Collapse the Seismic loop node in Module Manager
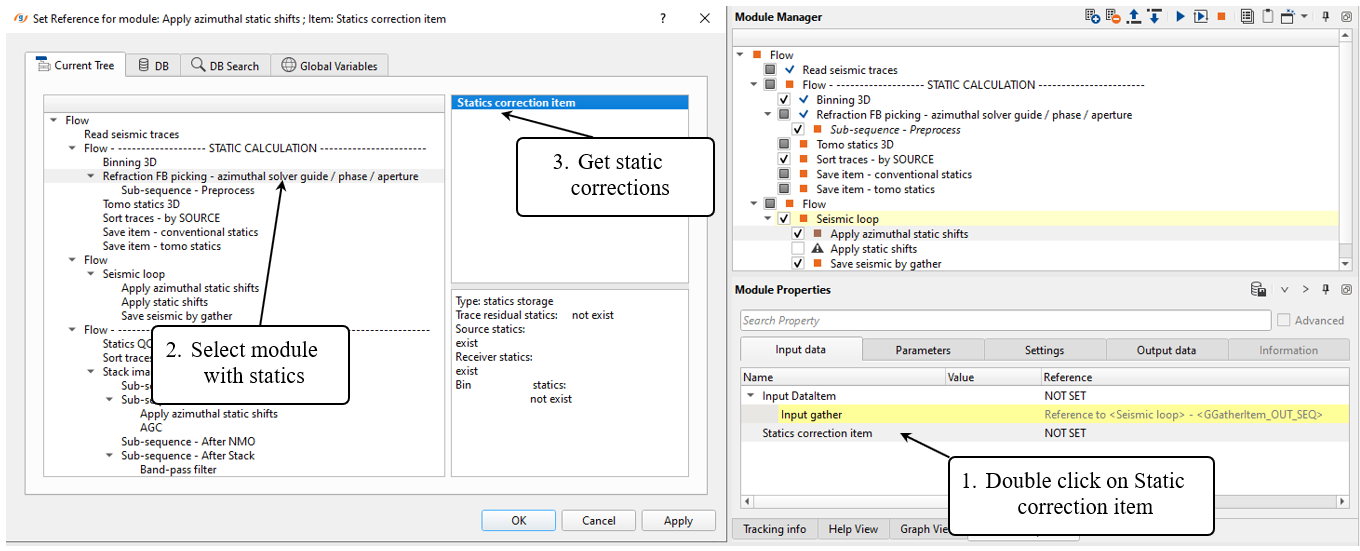This screenshot has height=551, width=1360. (x=769, y=218)
